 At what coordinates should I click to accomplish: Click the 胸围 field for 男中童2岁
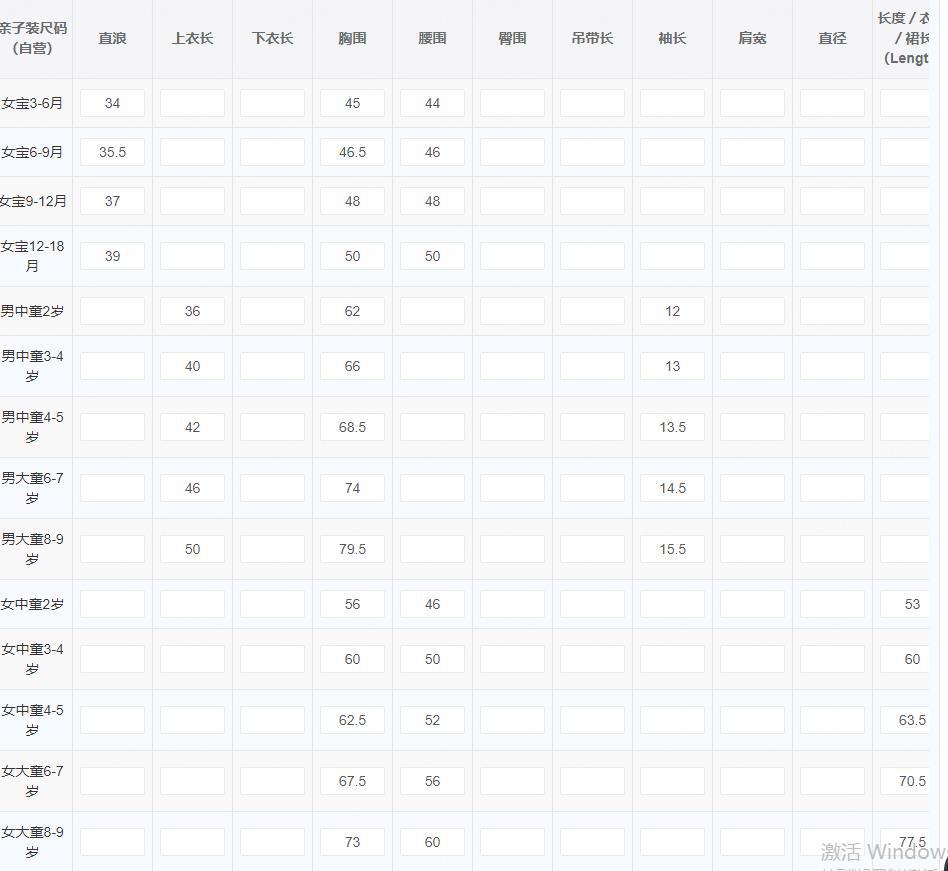[x=352, y=311]
